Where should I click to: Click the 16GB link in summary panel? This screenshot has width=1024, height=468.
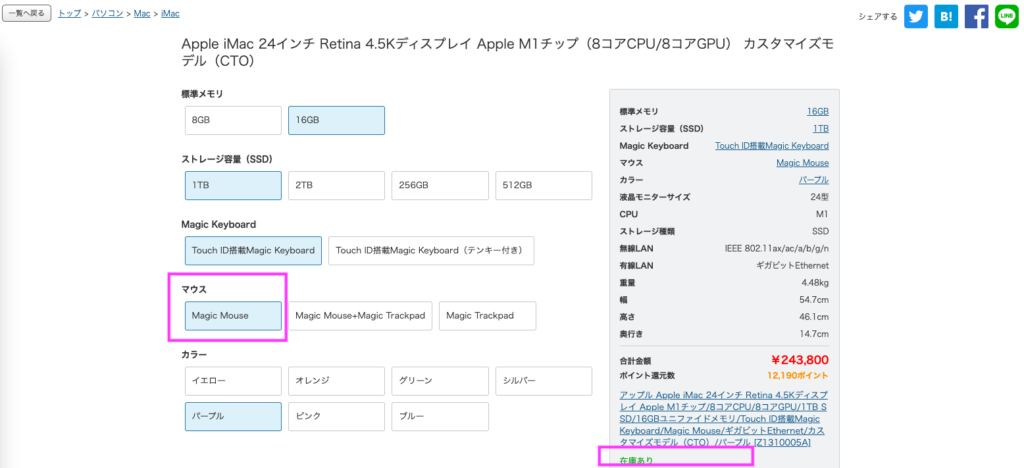click(x=818, y=112)
